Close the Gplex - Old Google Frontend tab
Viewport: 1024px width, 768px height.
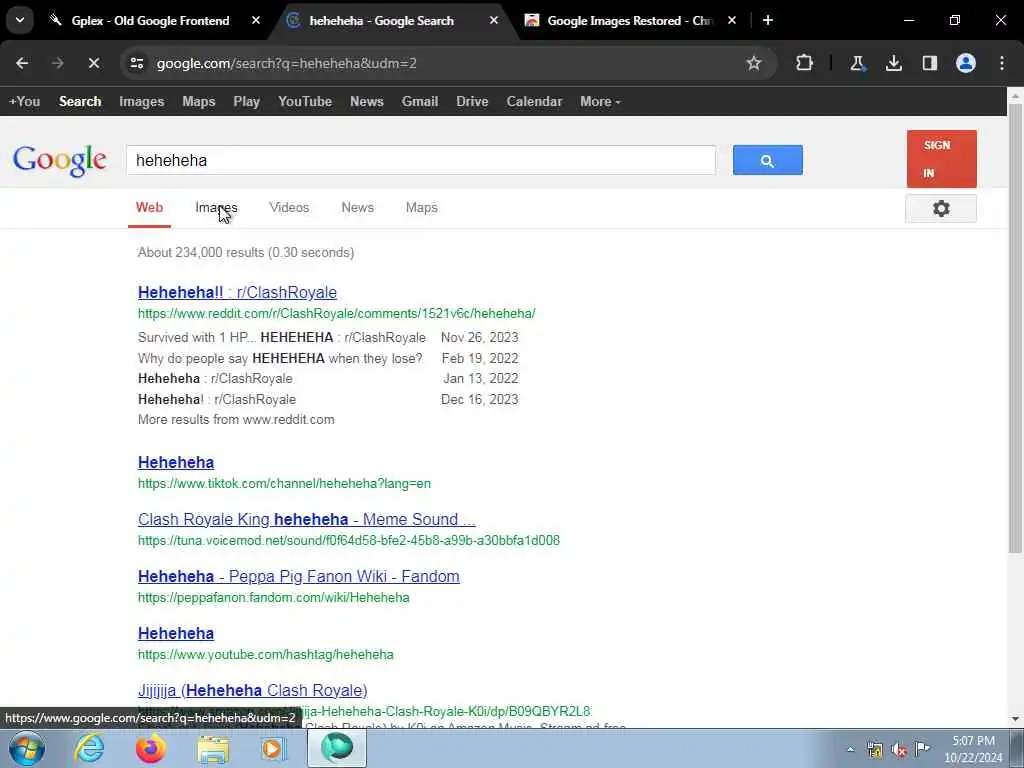click(x=256, y=21)
